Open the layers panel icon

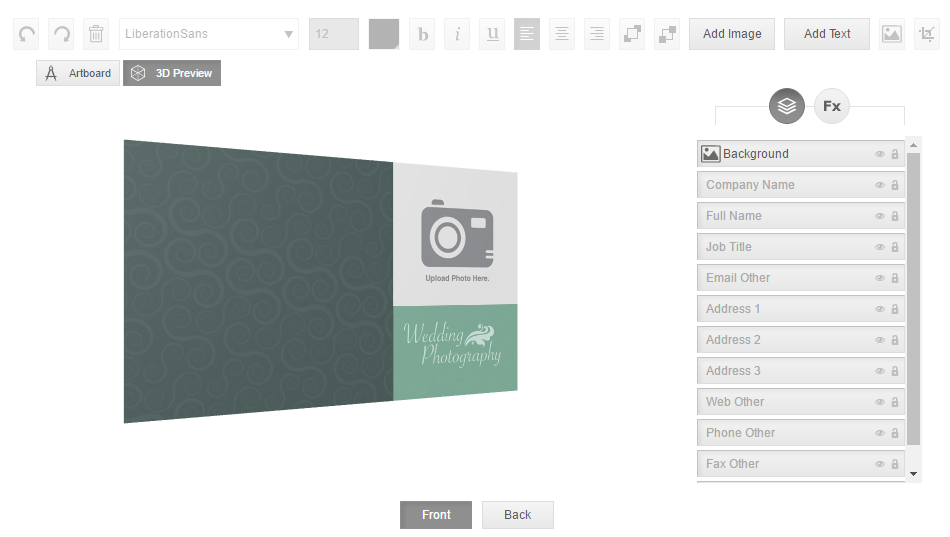[787, 106]
